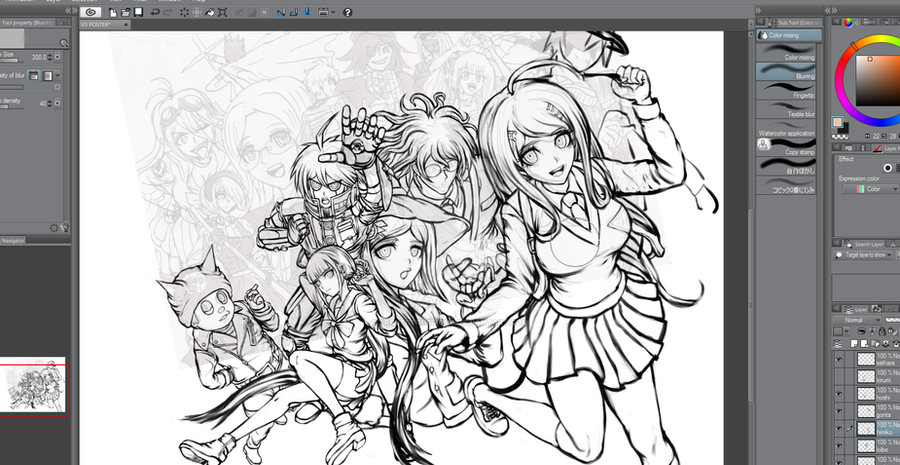This screenshot has height=465, width=900.
Task: Select the Color mixing sub tool brush
Action: [x=786, y=52]
